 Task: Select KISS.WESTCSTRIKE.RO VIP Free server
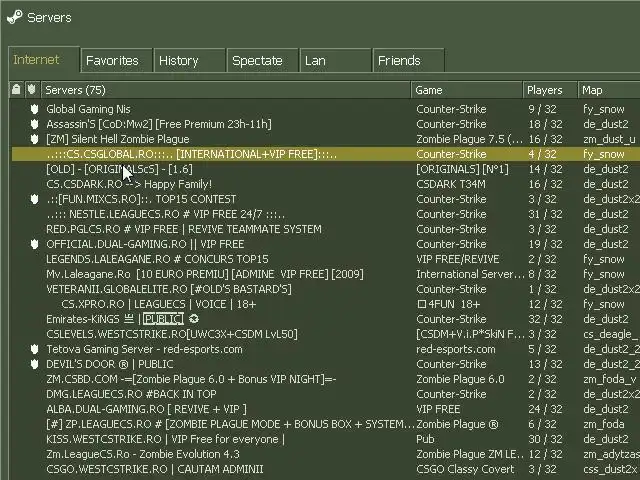pyautogui.click(x=326, y=439)
